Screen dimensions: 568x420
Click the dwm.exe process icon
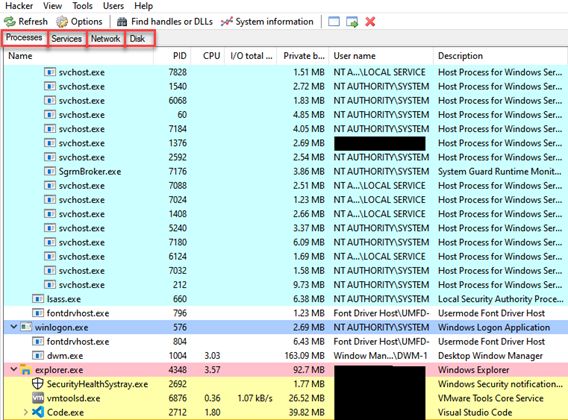pyautogui.click(x=38, y=355)
